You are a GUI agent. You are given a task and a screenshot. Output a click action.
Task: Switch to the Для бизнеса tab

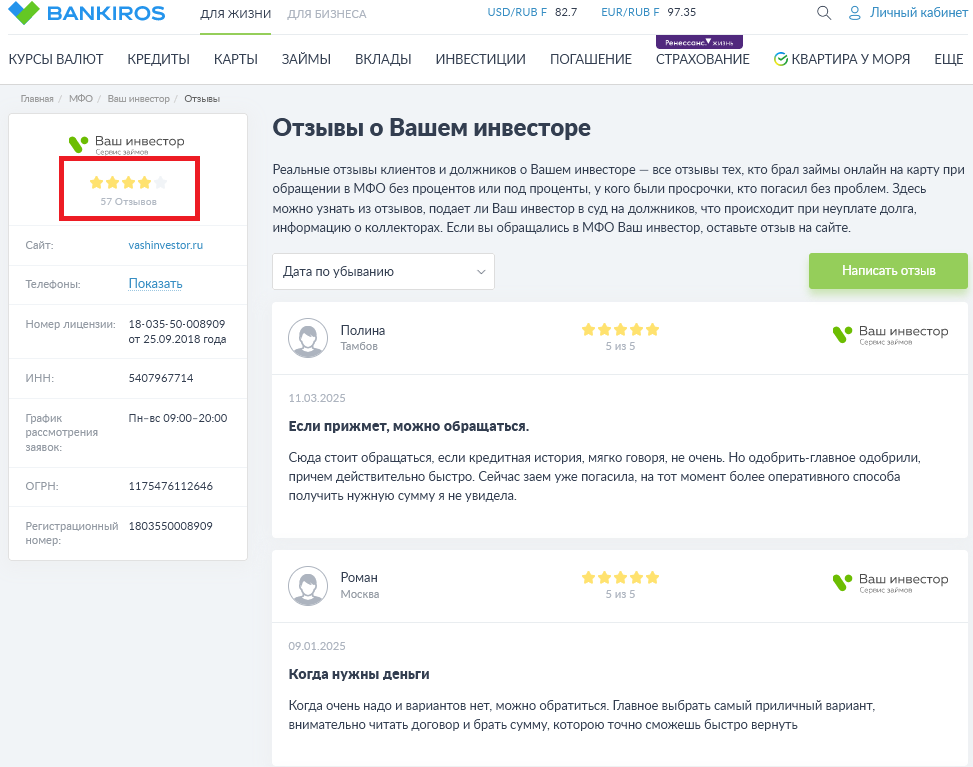tap(326, 14)
